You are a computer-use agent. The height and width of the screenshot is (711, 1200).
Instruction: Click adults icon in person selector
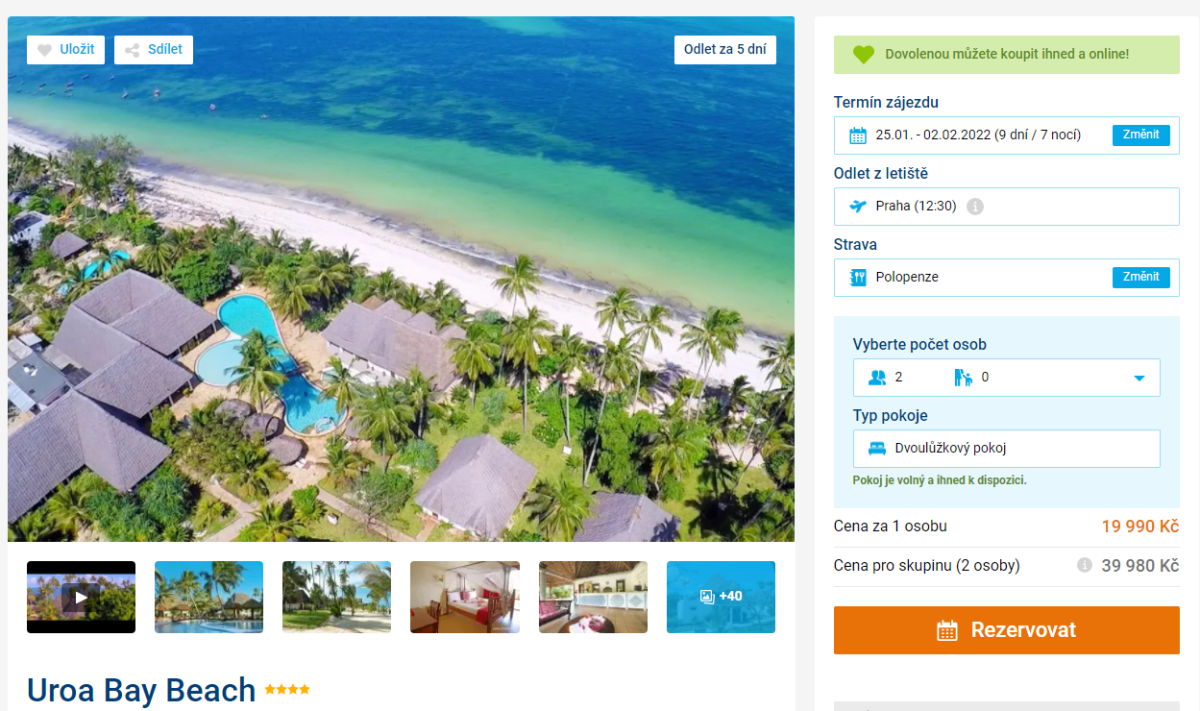pos(878,377)
